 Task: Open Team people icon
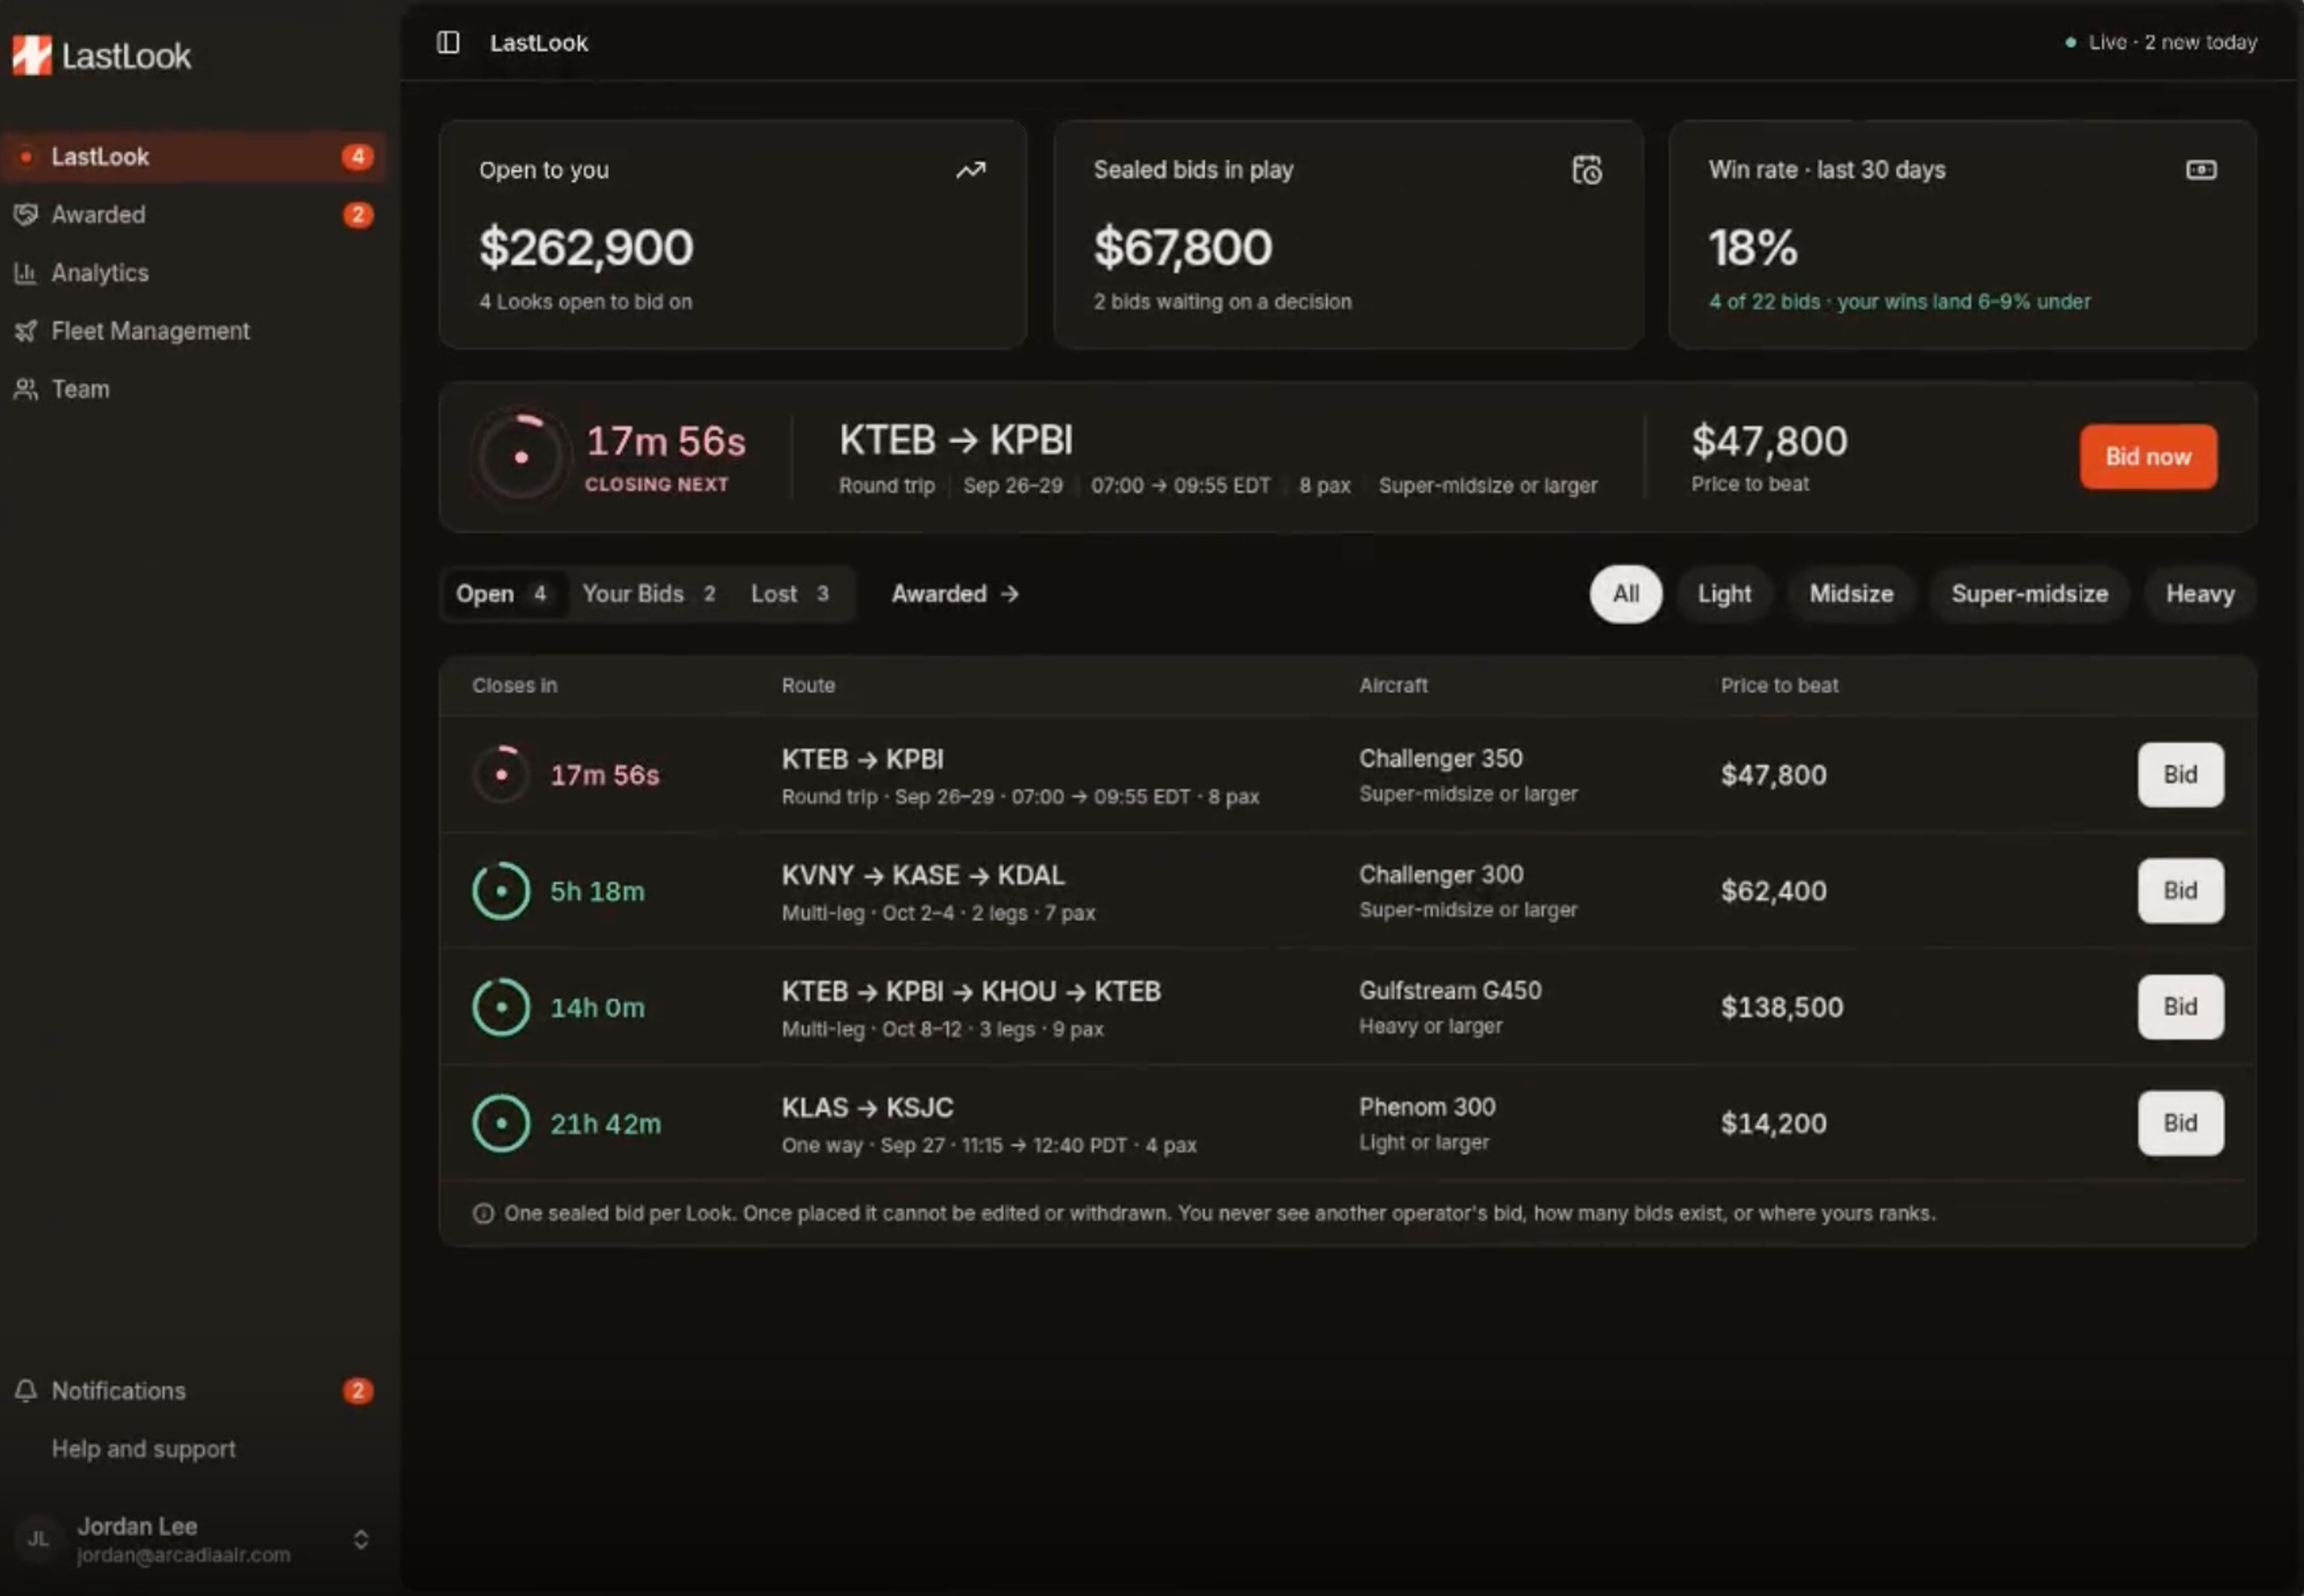[26, 389]
